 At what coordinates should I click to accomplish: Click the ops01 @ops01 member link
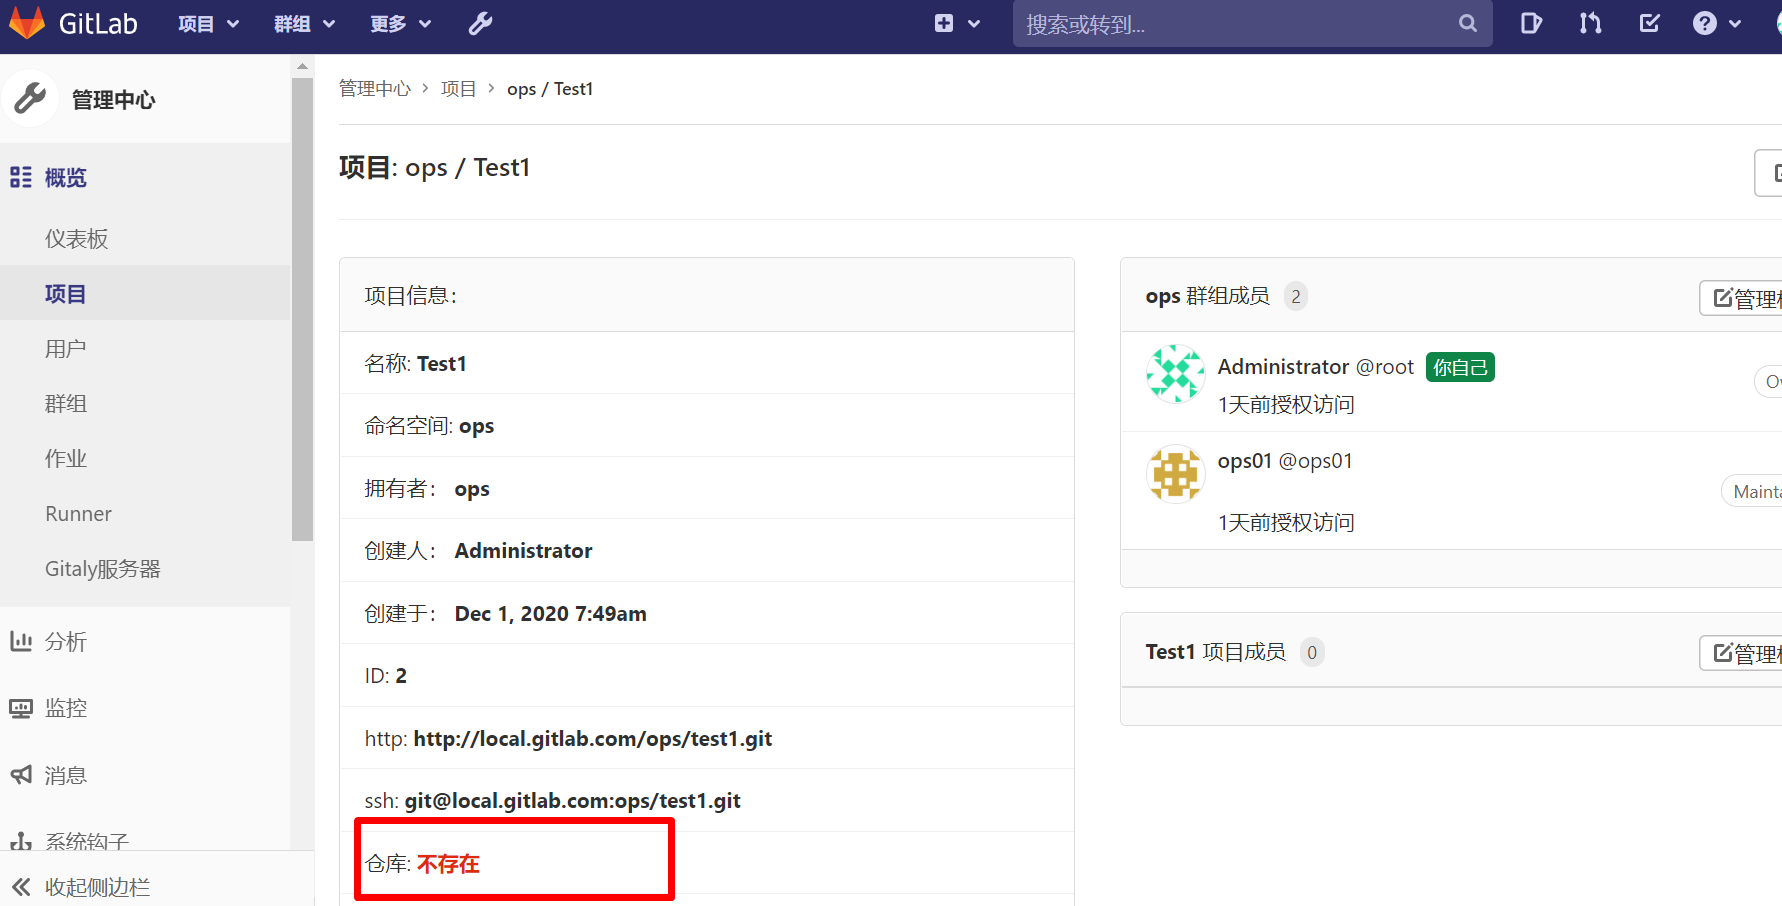tap(1285, 461)
